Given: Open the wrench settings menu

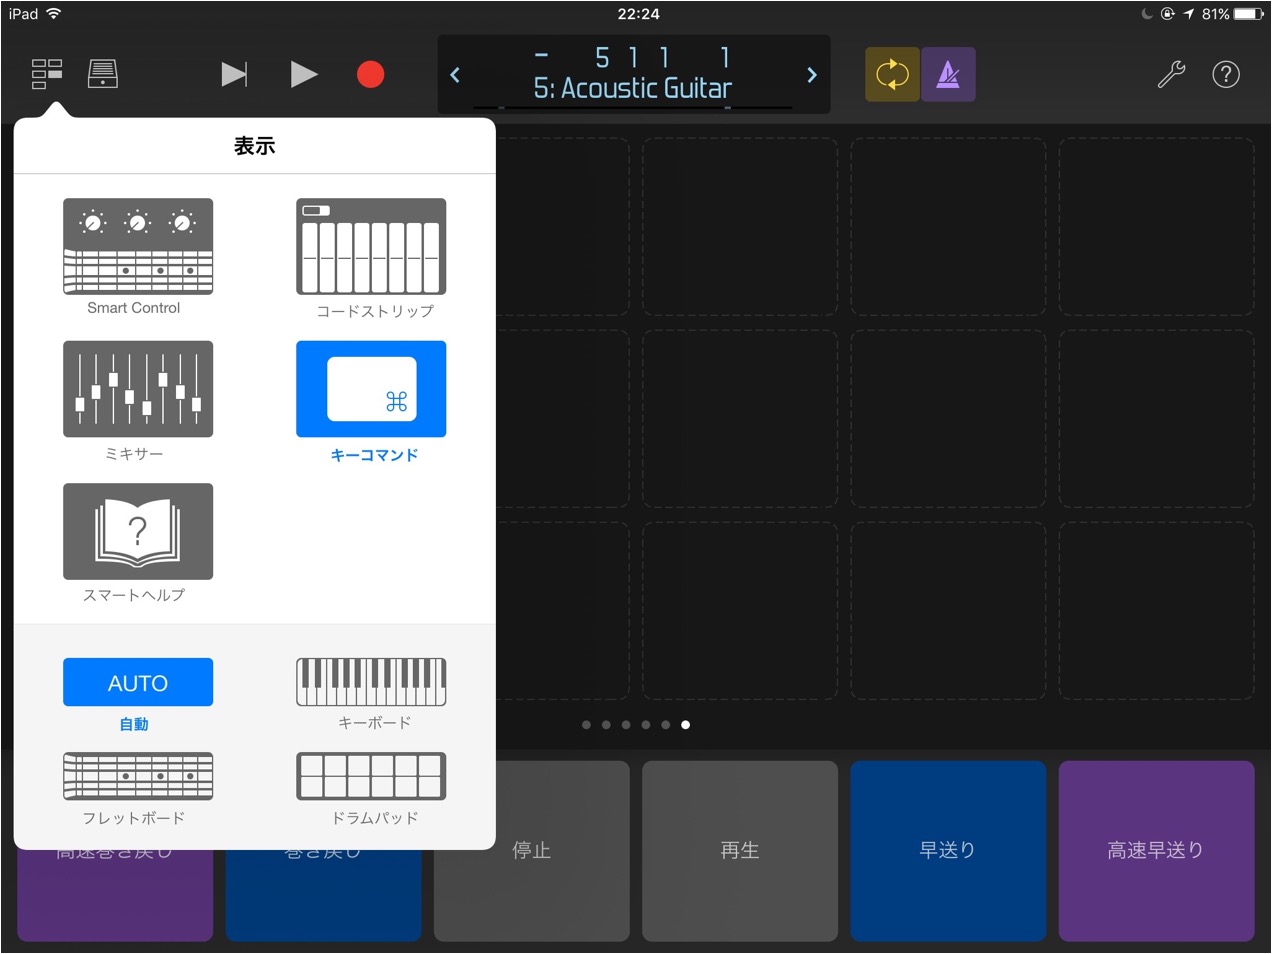Looking at the screenshot, I should (x=1171, y=74).
